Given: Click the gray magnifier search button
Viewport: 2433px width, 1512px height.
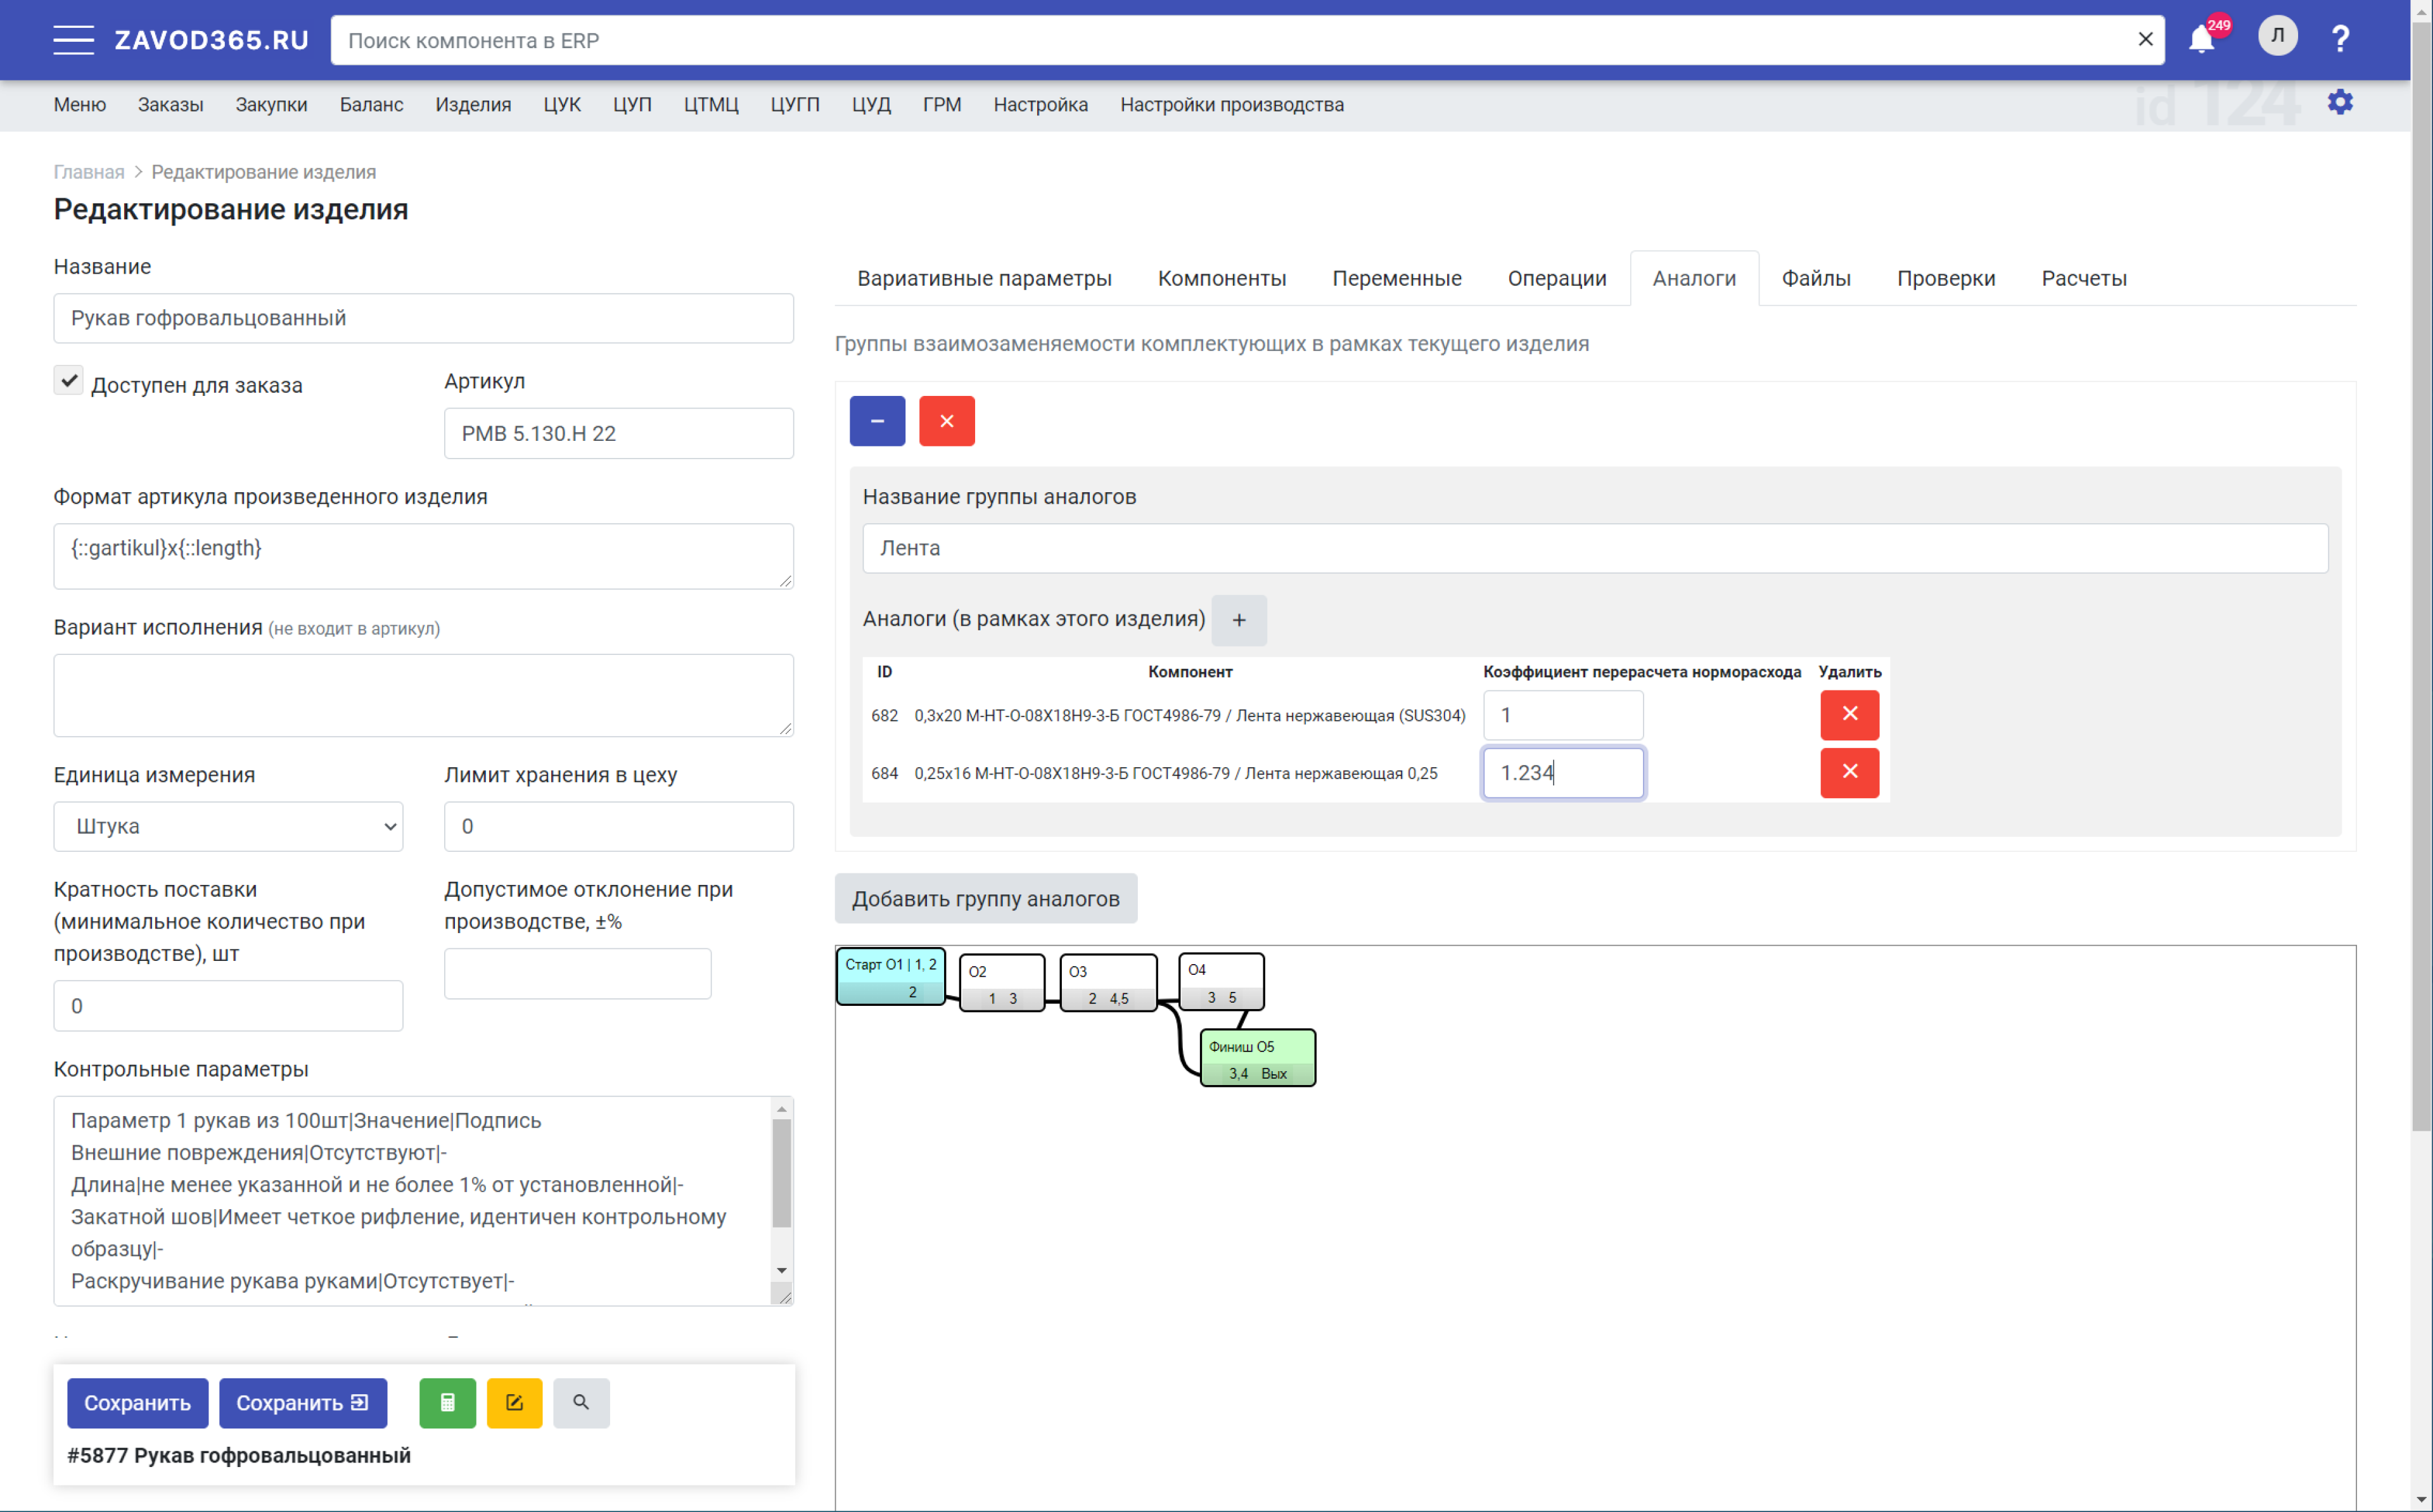Looking at the screenshot, I should (581, 1402).
